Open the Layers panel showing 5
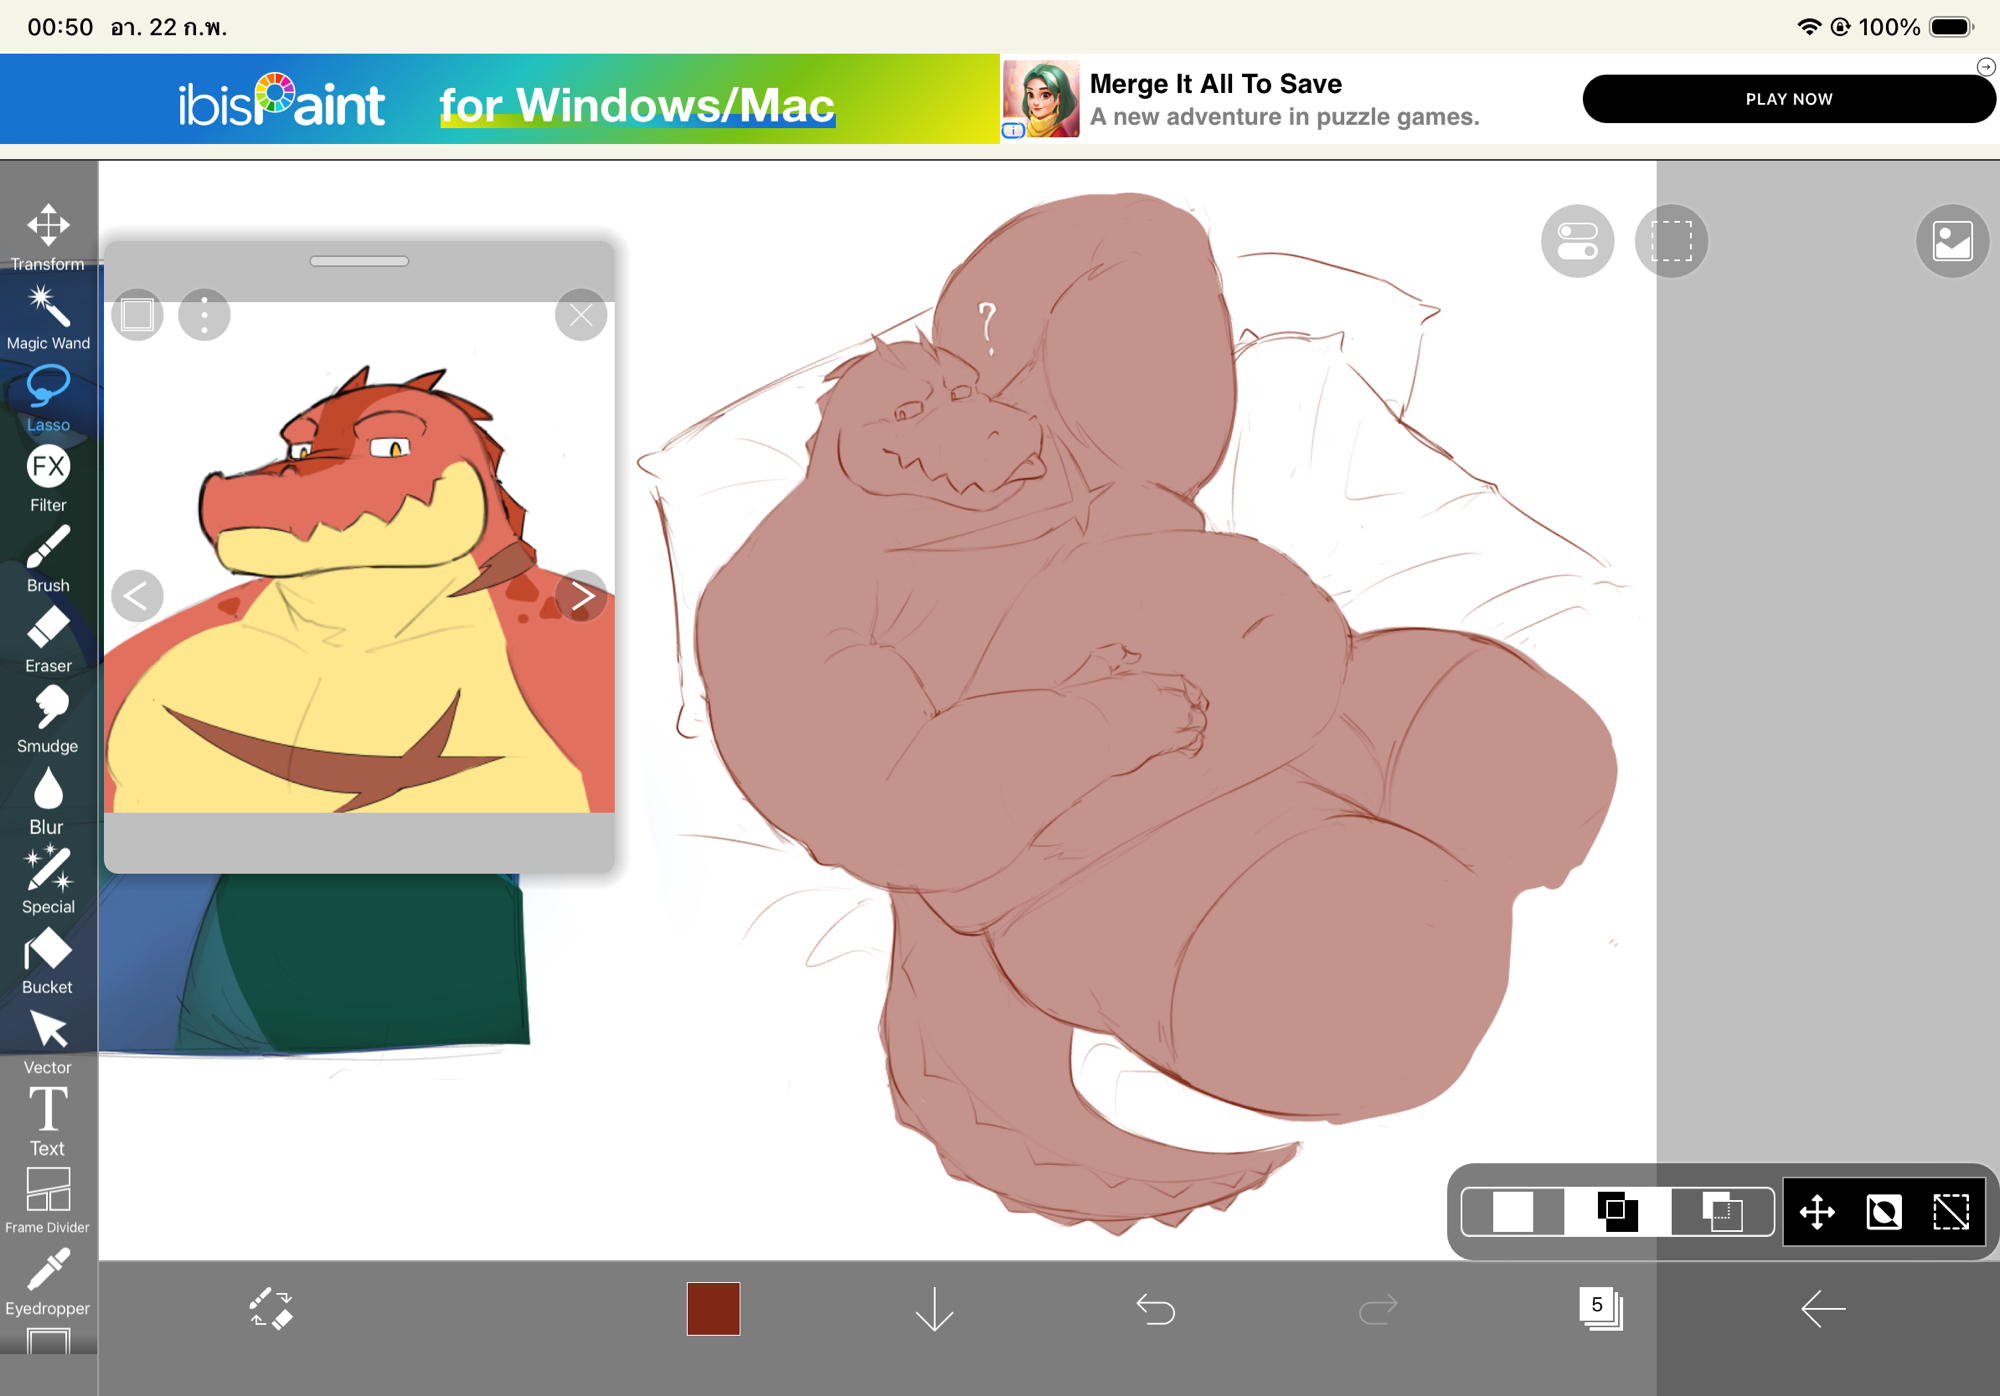The width and height of the screenshot is (2000, 1396). 1600,1308
